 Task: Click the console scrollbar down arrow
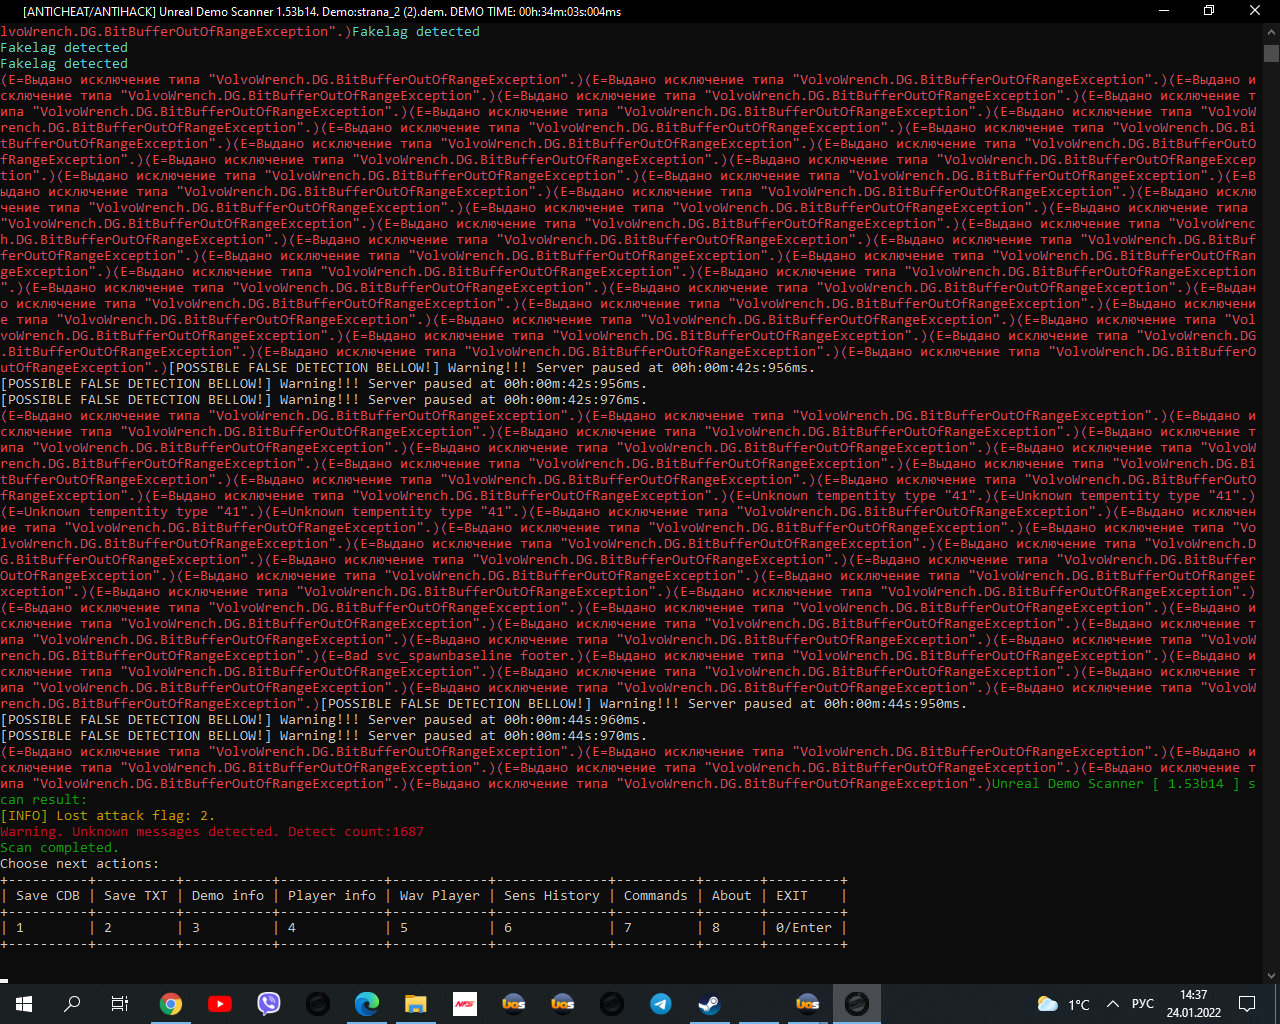[x=1271, y=975]
